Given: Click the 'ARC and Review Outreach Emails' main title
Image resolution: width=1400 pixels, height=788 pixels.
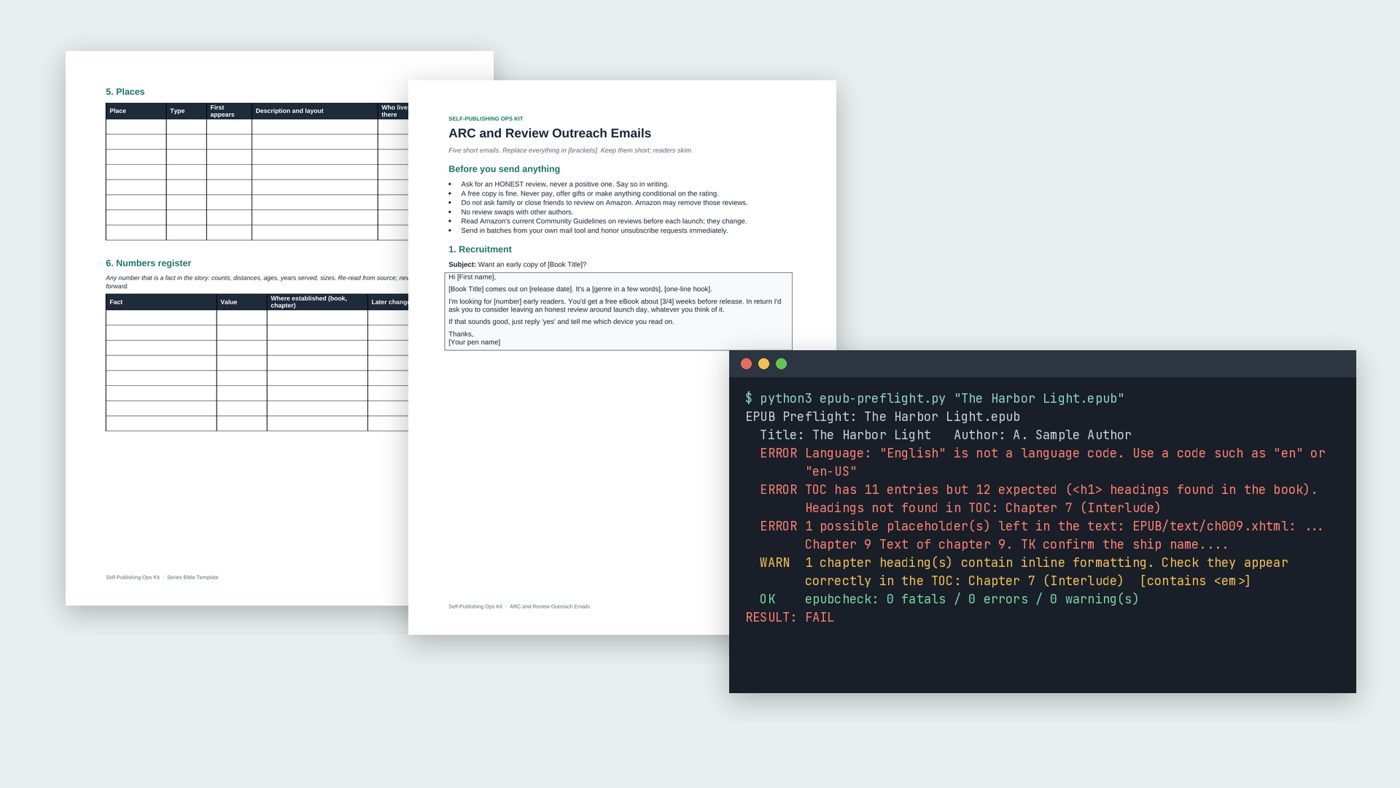Looking at the screenshot, I should (x=549, y=133).
